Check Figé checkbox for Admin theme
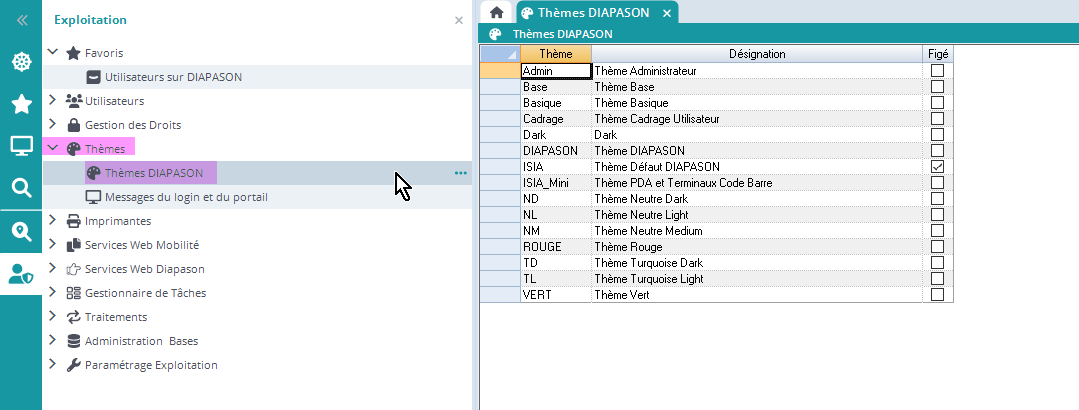The width and height of the screenshot is (1079, 410). pos(937,71)
